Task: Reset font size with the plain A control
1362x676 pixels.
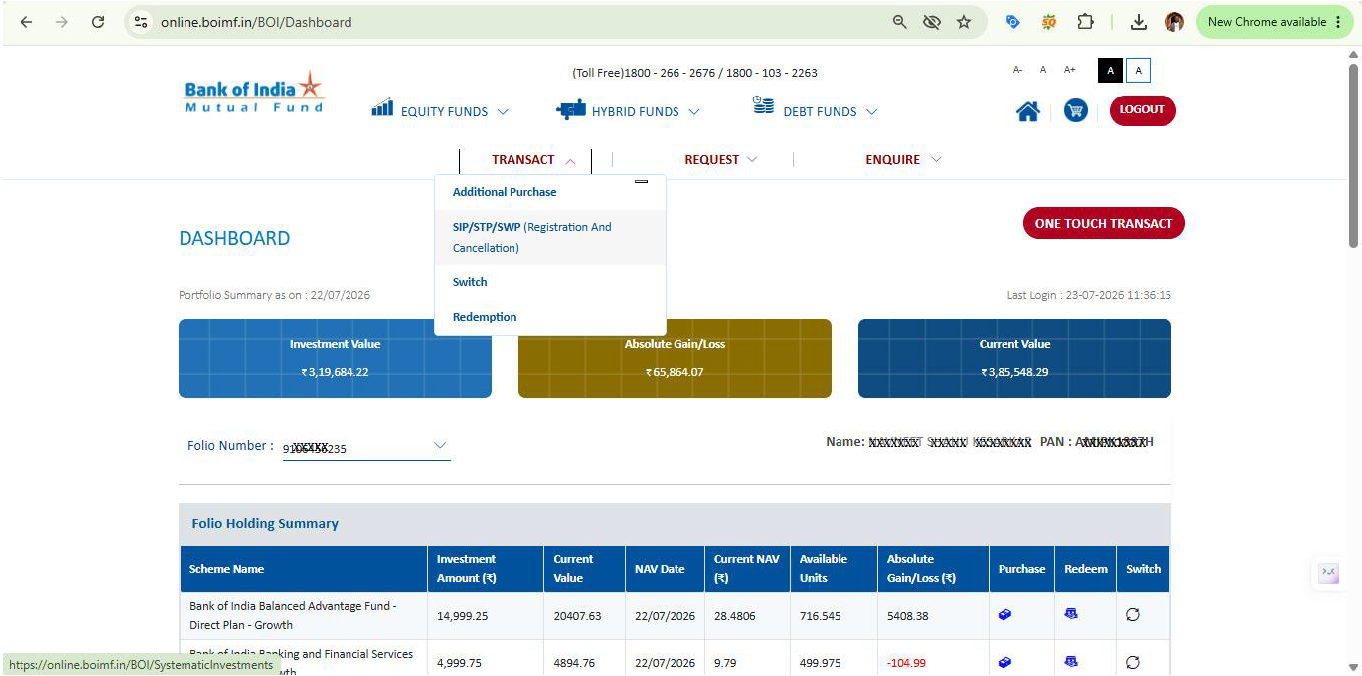Action: click(x=1043, y=70)
